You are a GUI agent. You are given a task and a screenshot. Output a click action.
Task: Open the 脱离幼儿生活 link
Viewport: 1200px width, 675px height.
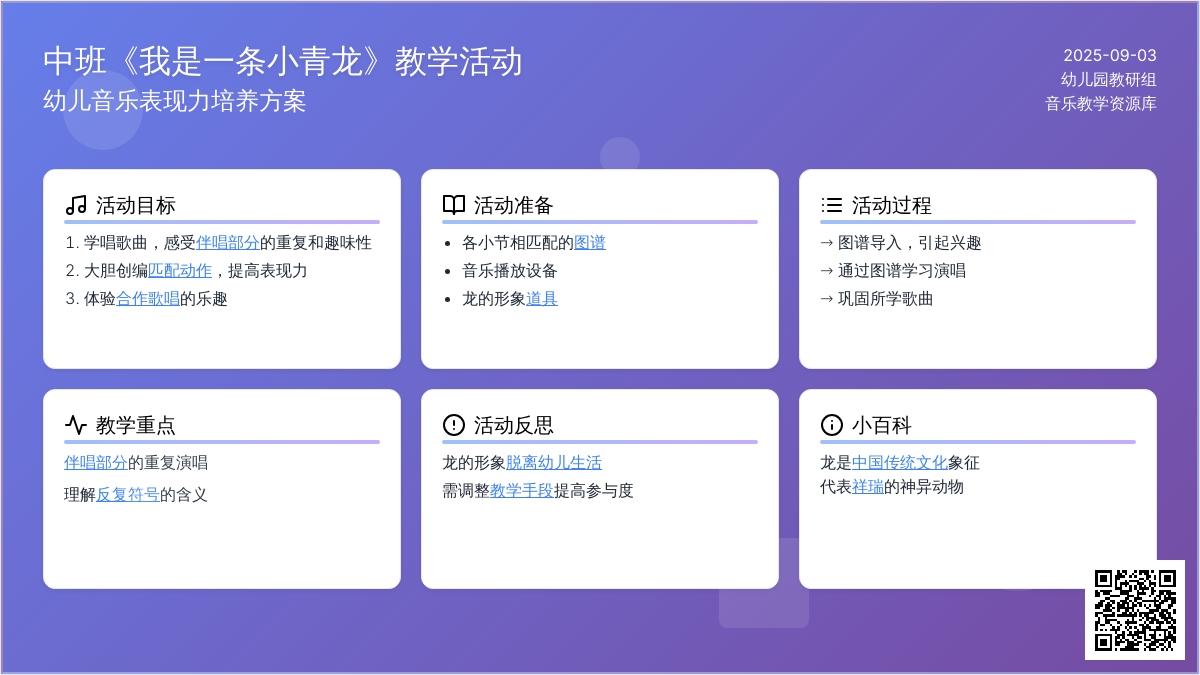click(554, 463)
